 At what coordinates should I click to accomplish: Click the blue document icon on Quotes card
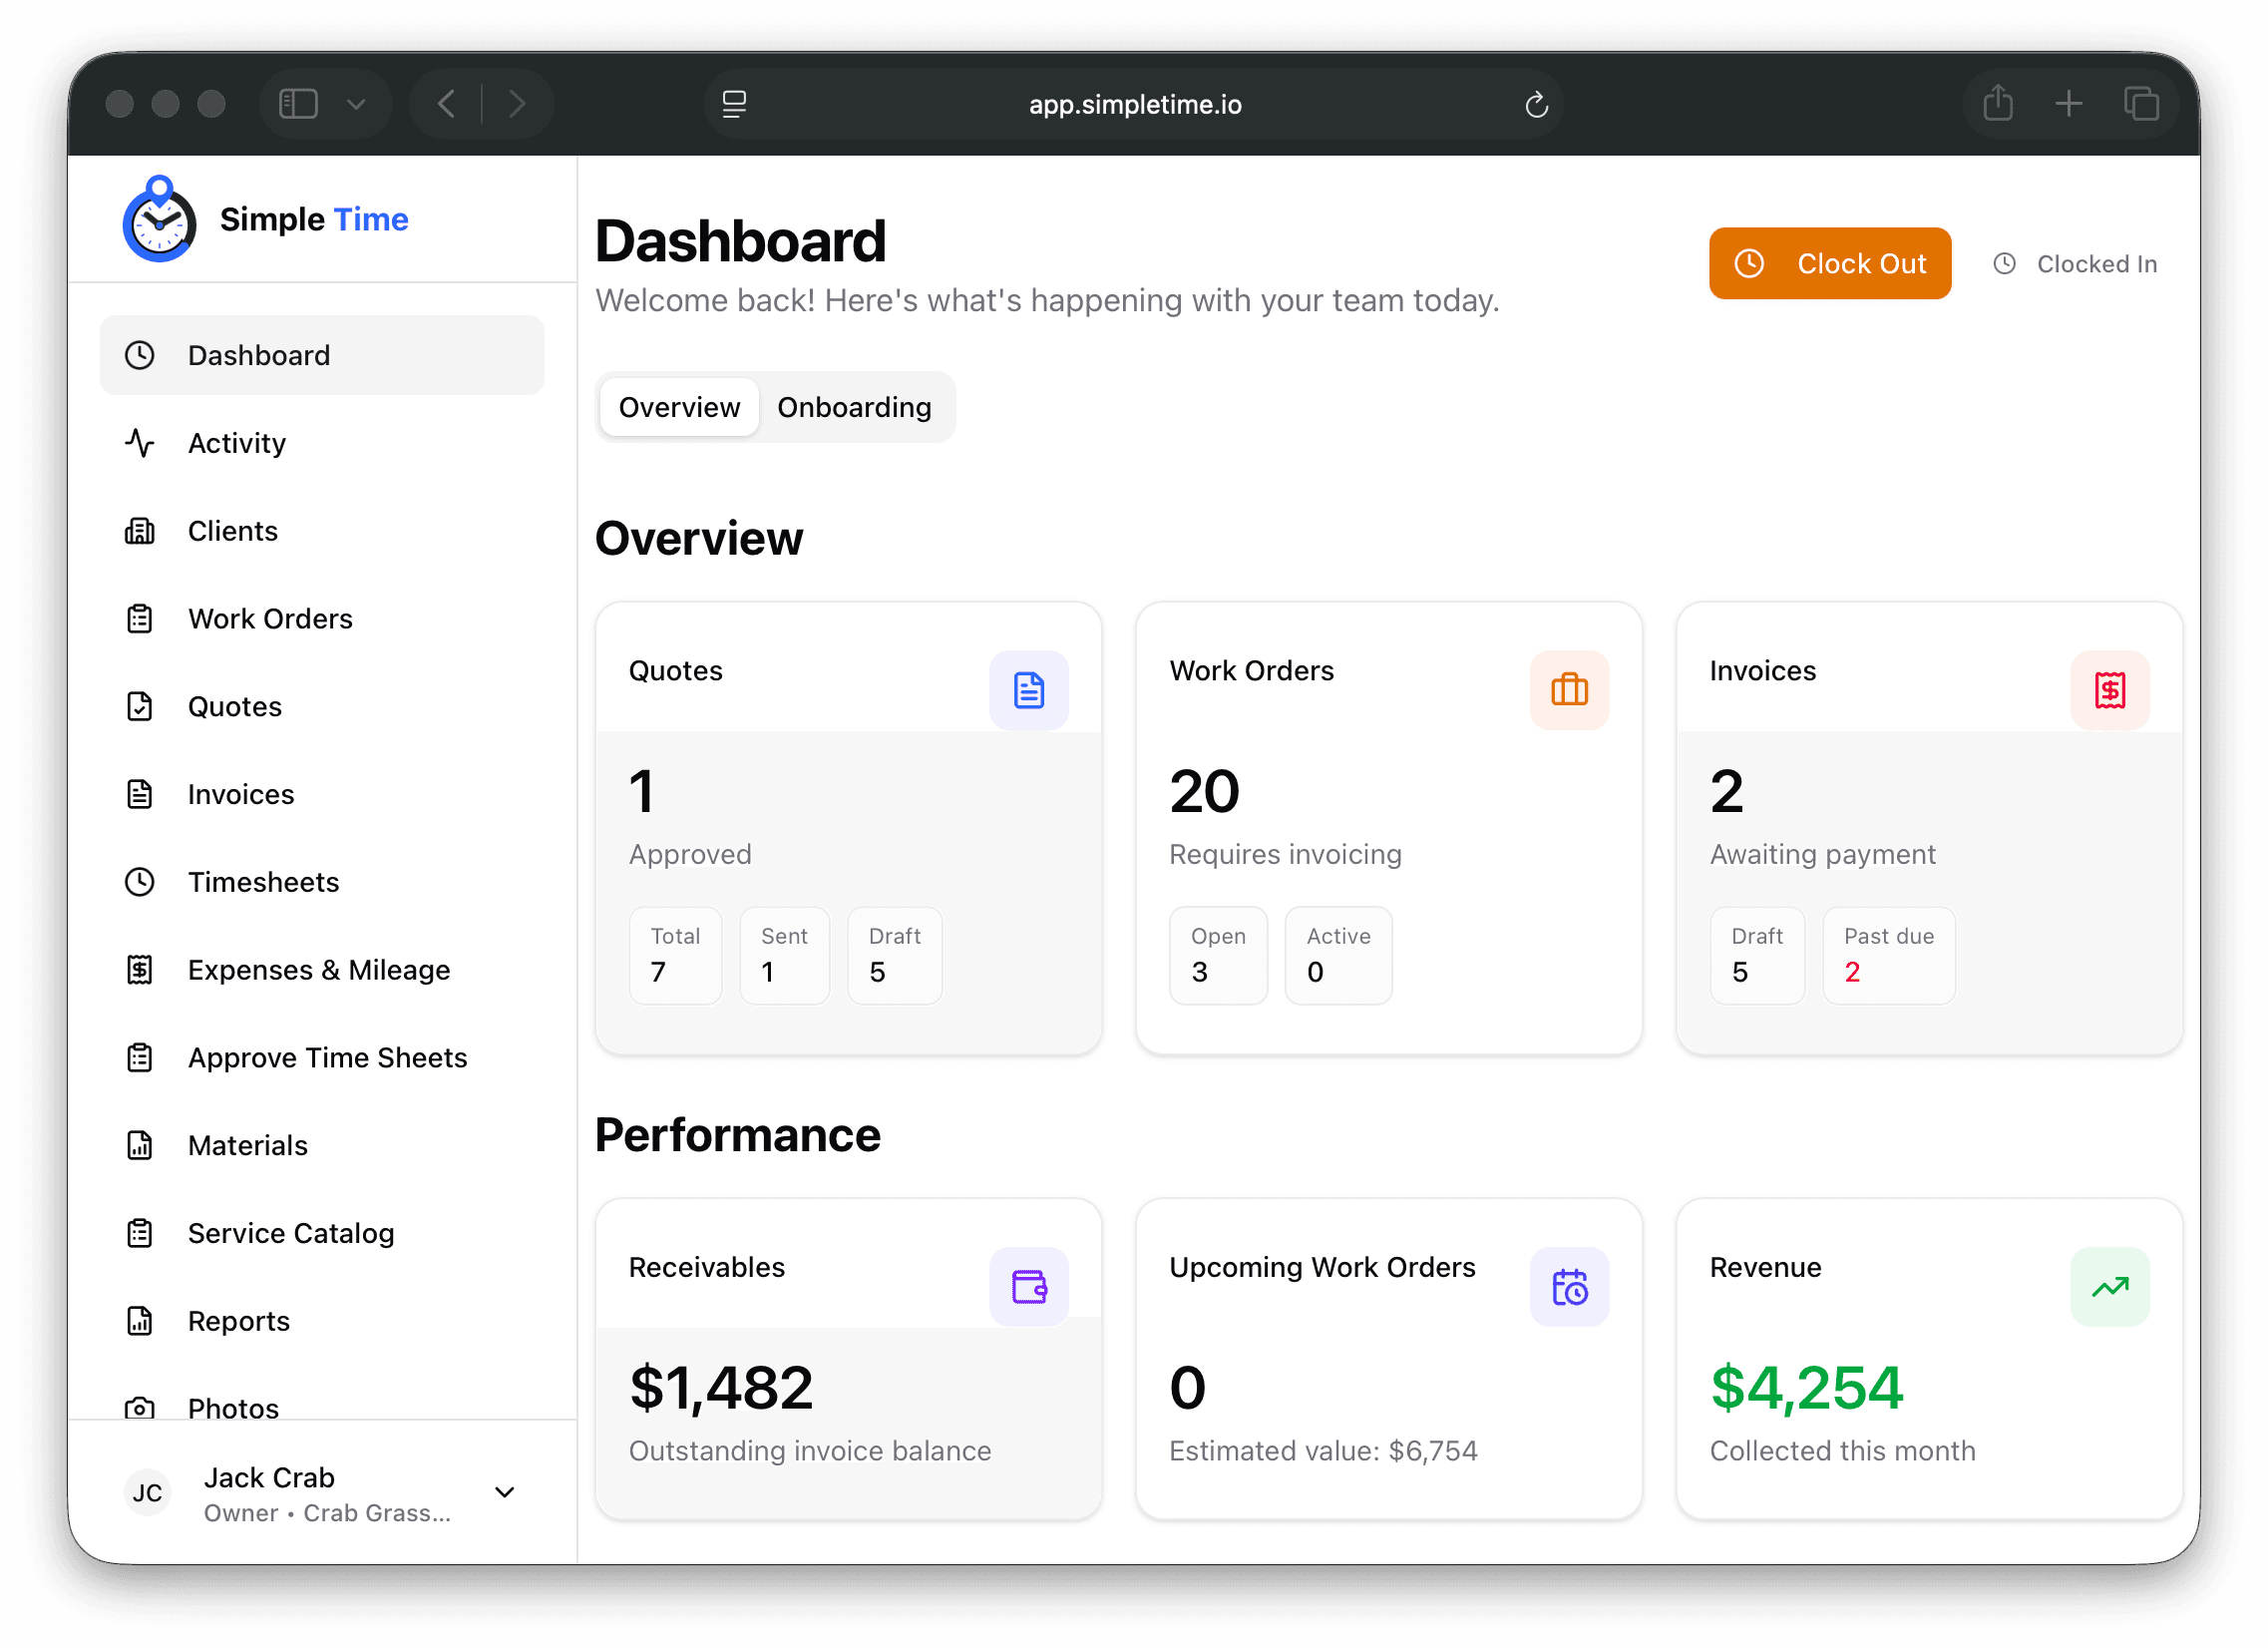click(1030, 691)
